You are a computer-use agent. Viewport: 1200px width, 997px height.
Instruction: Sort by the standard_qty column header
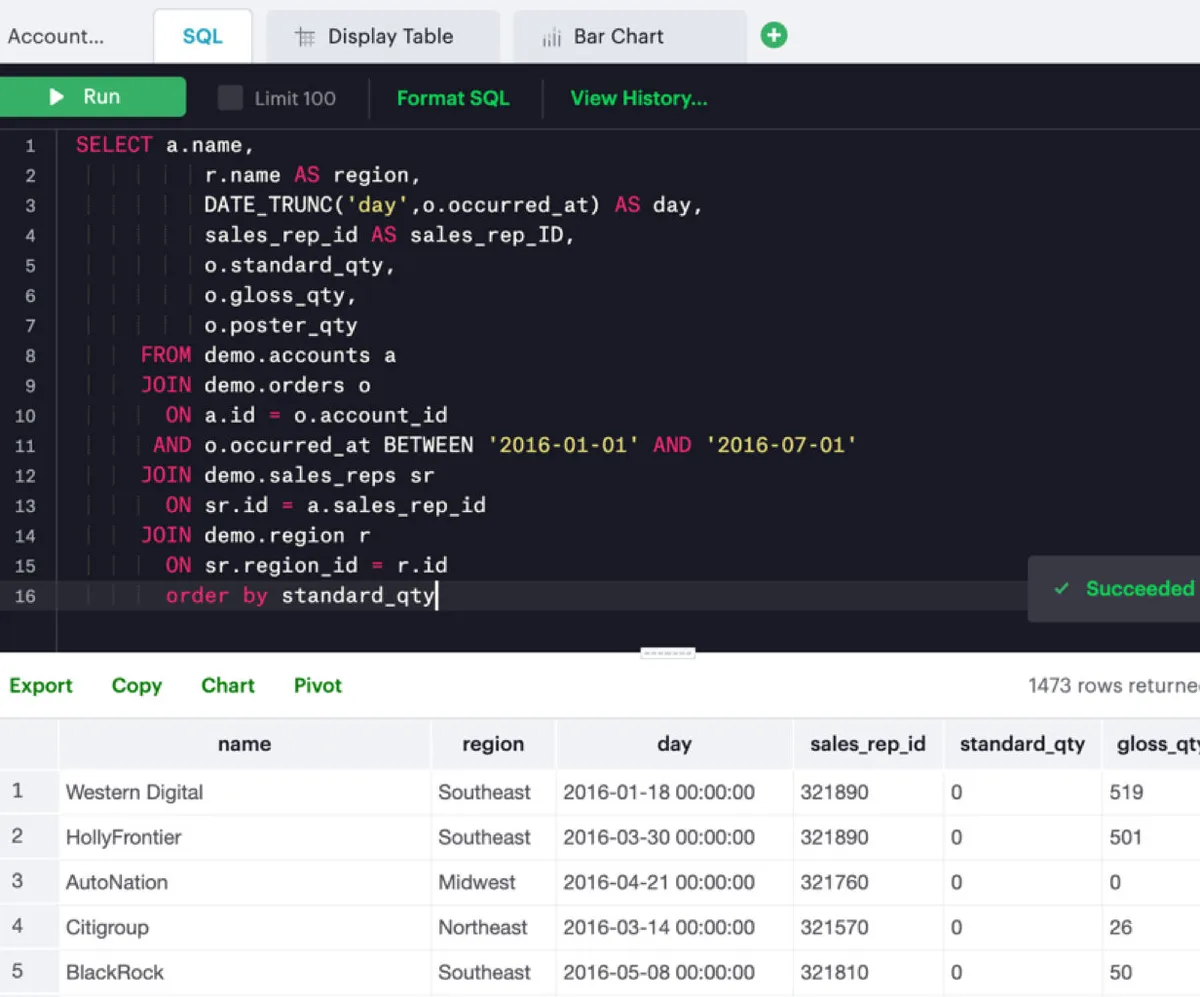coord(1021,744)
